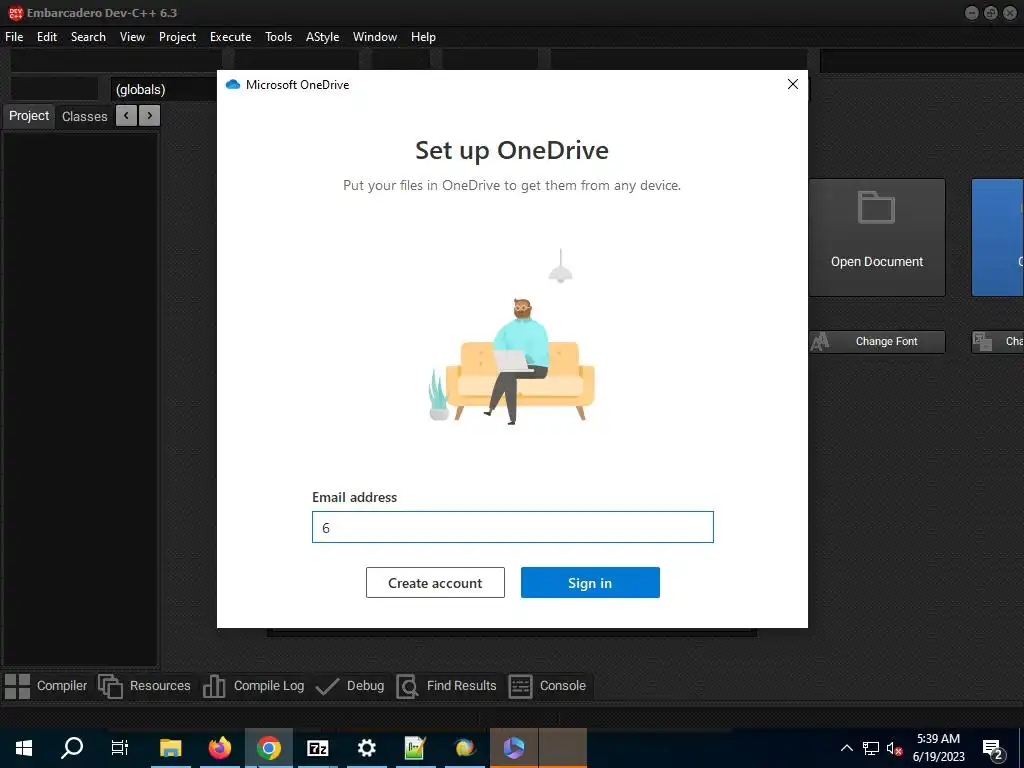Click the blue prism icon on taskbar
This screenshot has height=768, width=1024.
pos(514,748)
